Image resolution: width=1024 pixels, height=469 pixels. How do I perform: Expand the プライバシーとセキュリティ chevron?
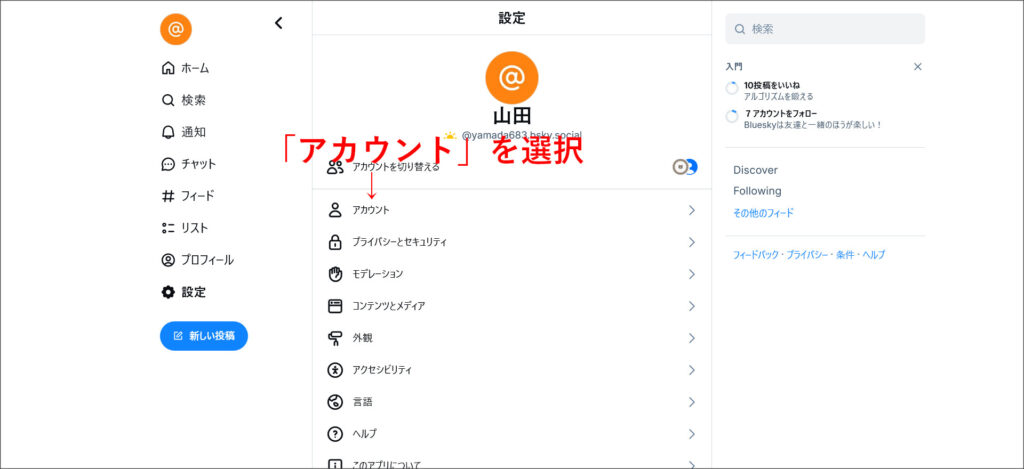coord(692,242)
